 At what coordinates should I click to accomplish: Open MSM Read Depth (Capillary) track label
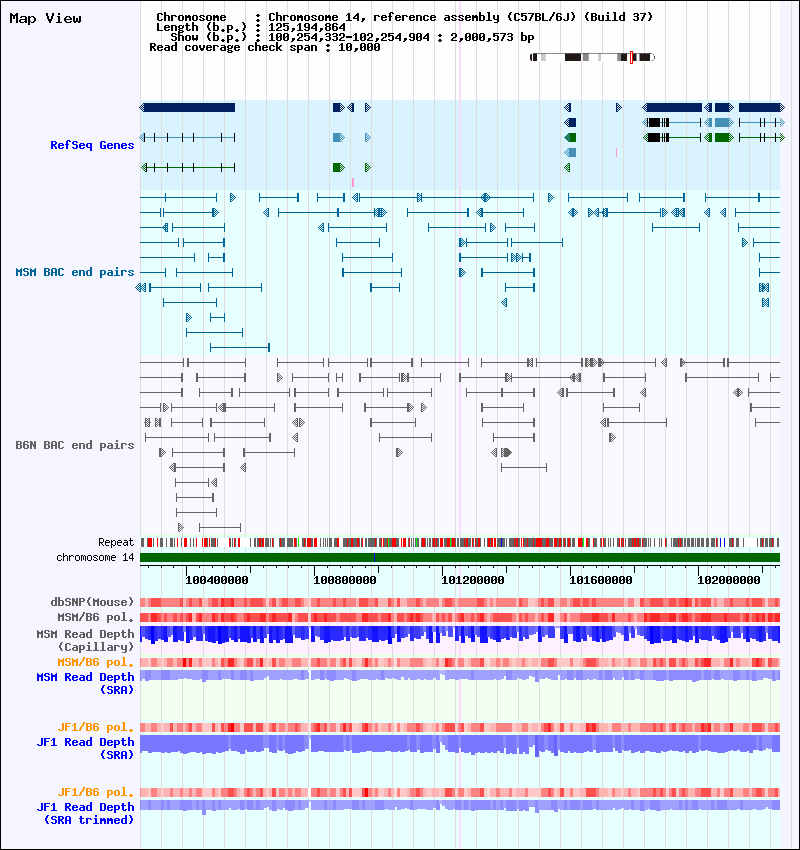(x=85, y=640)
